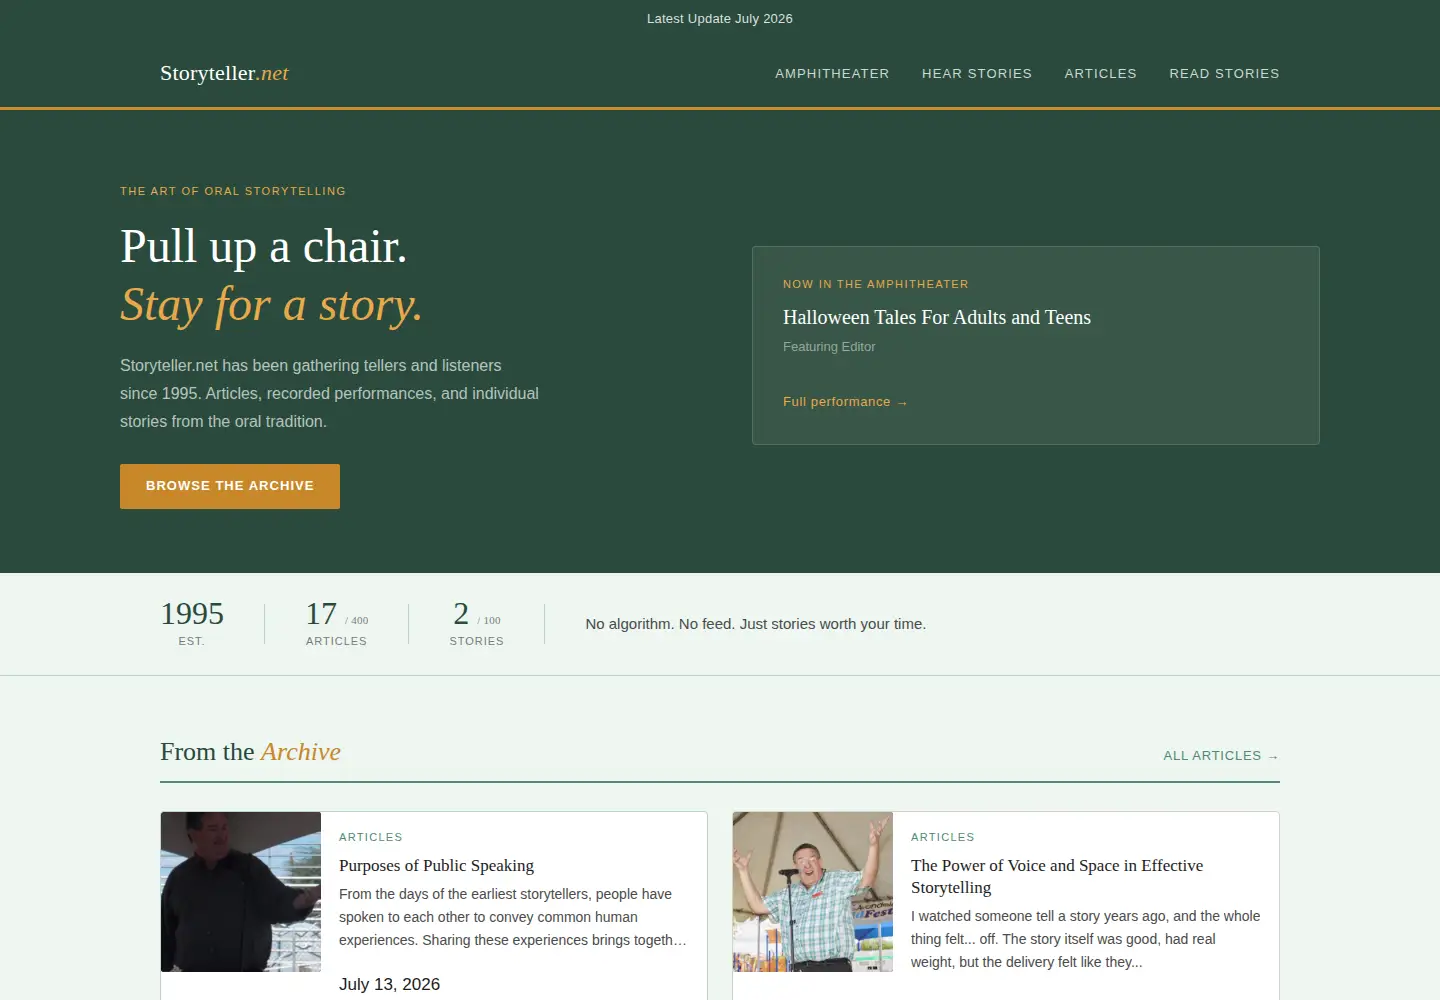Click the 'Featuring Editor' text
This screenshot has height=1000, width=1440.
[829, 347]
